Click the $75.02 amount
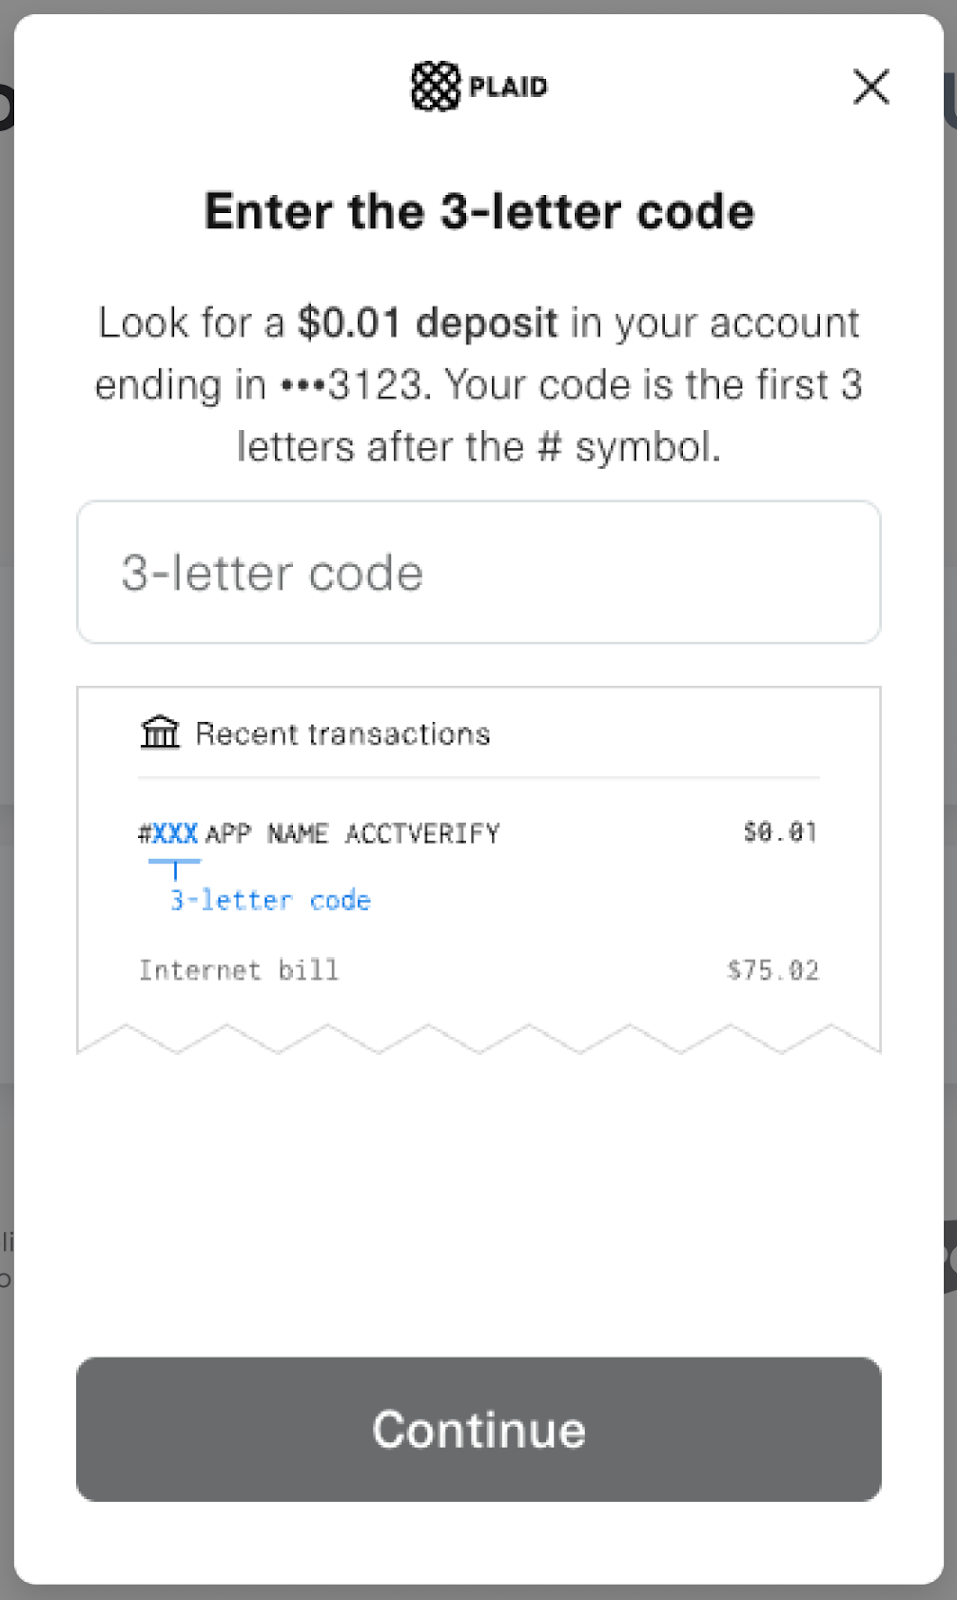The width and height of the screenshot is (957, 1600). click(x=773, y=970)
